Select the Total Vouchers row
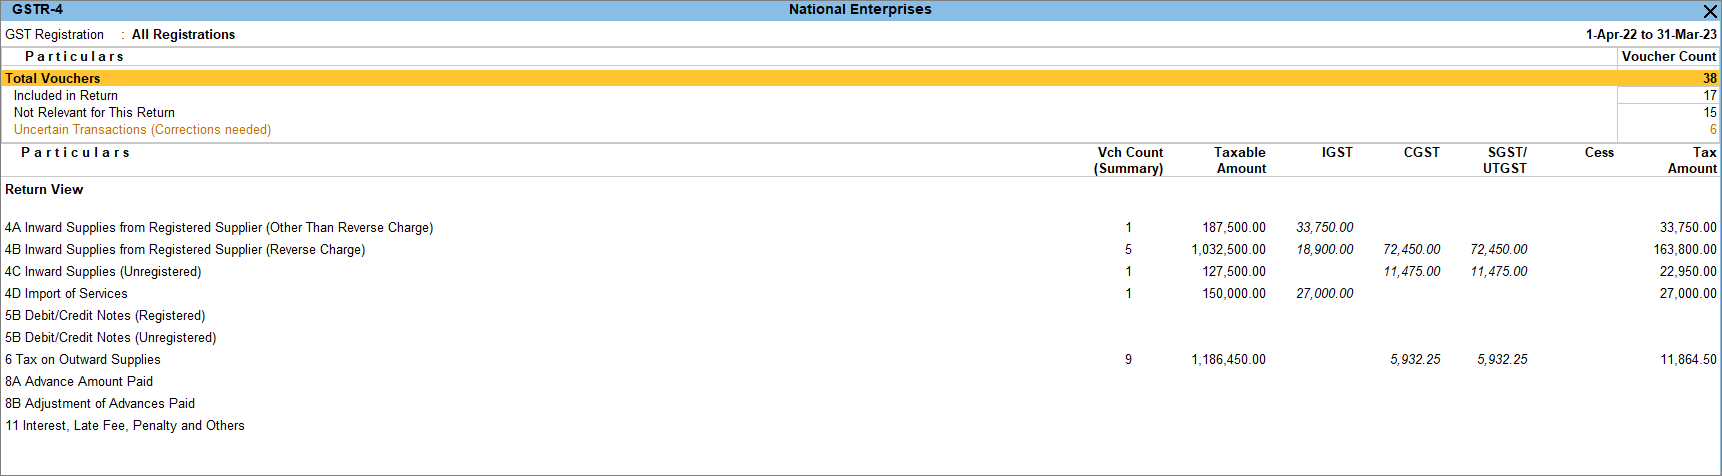This screenshot has height=476, width=1722. [860, 78]
